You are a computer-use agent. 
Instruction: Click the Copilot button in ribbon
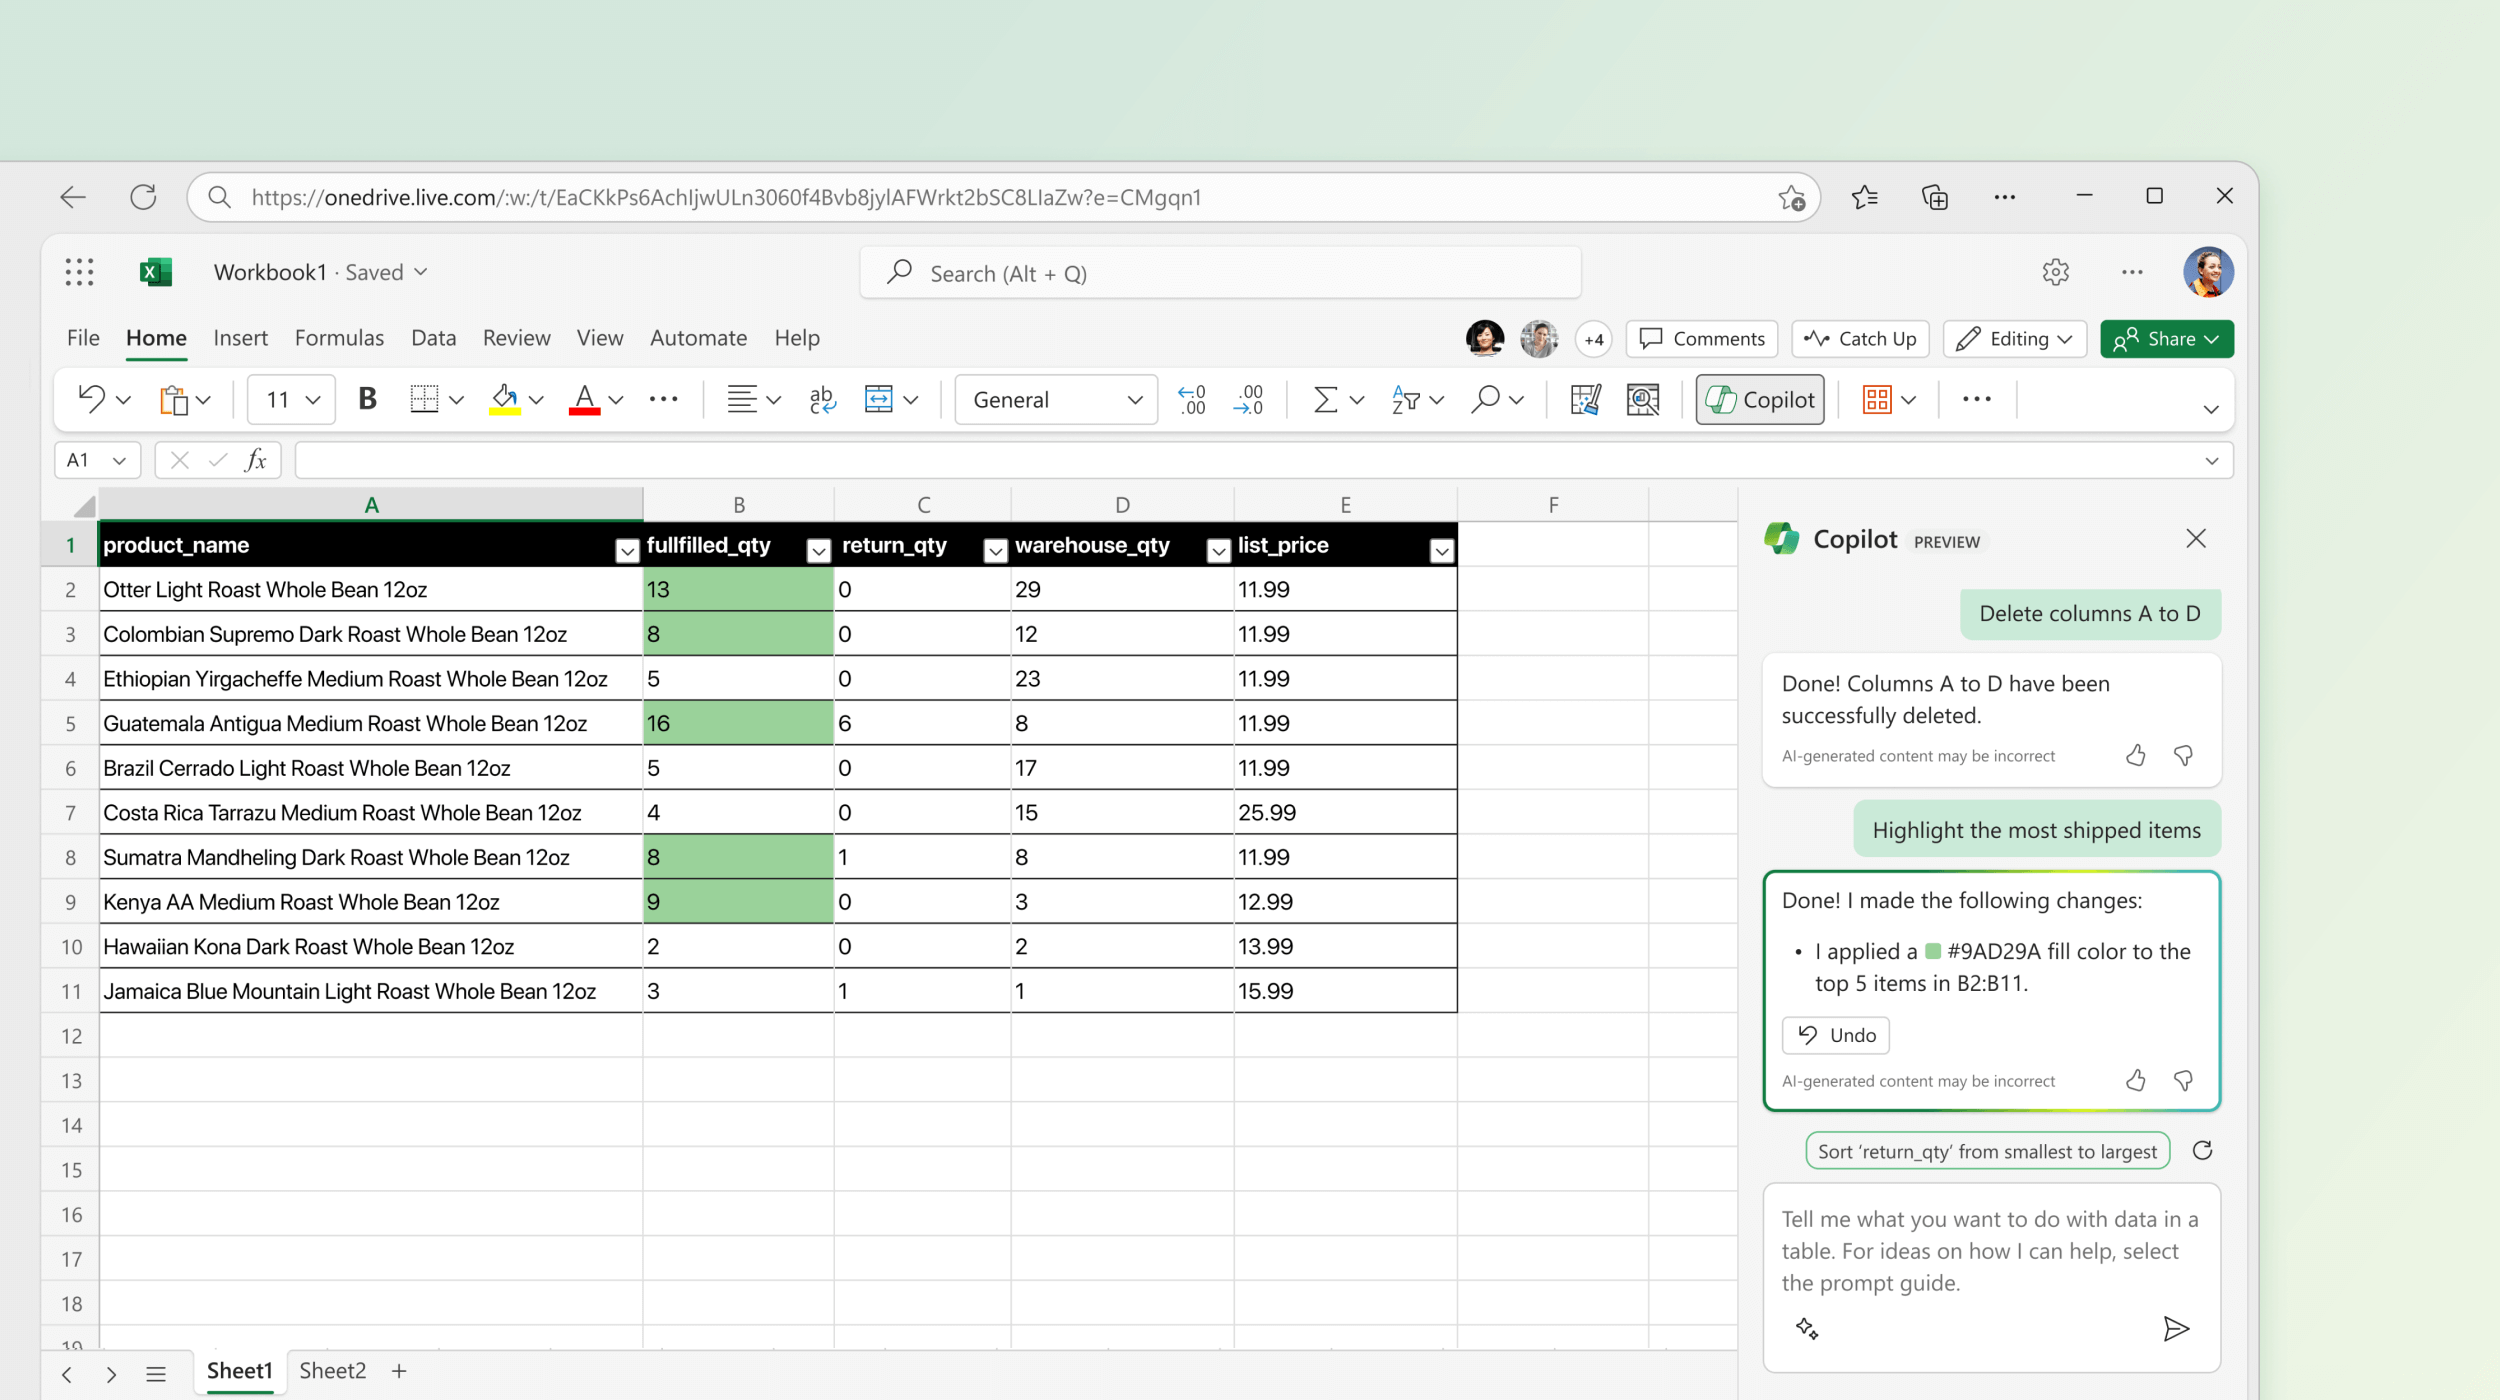click(1762, 399)
